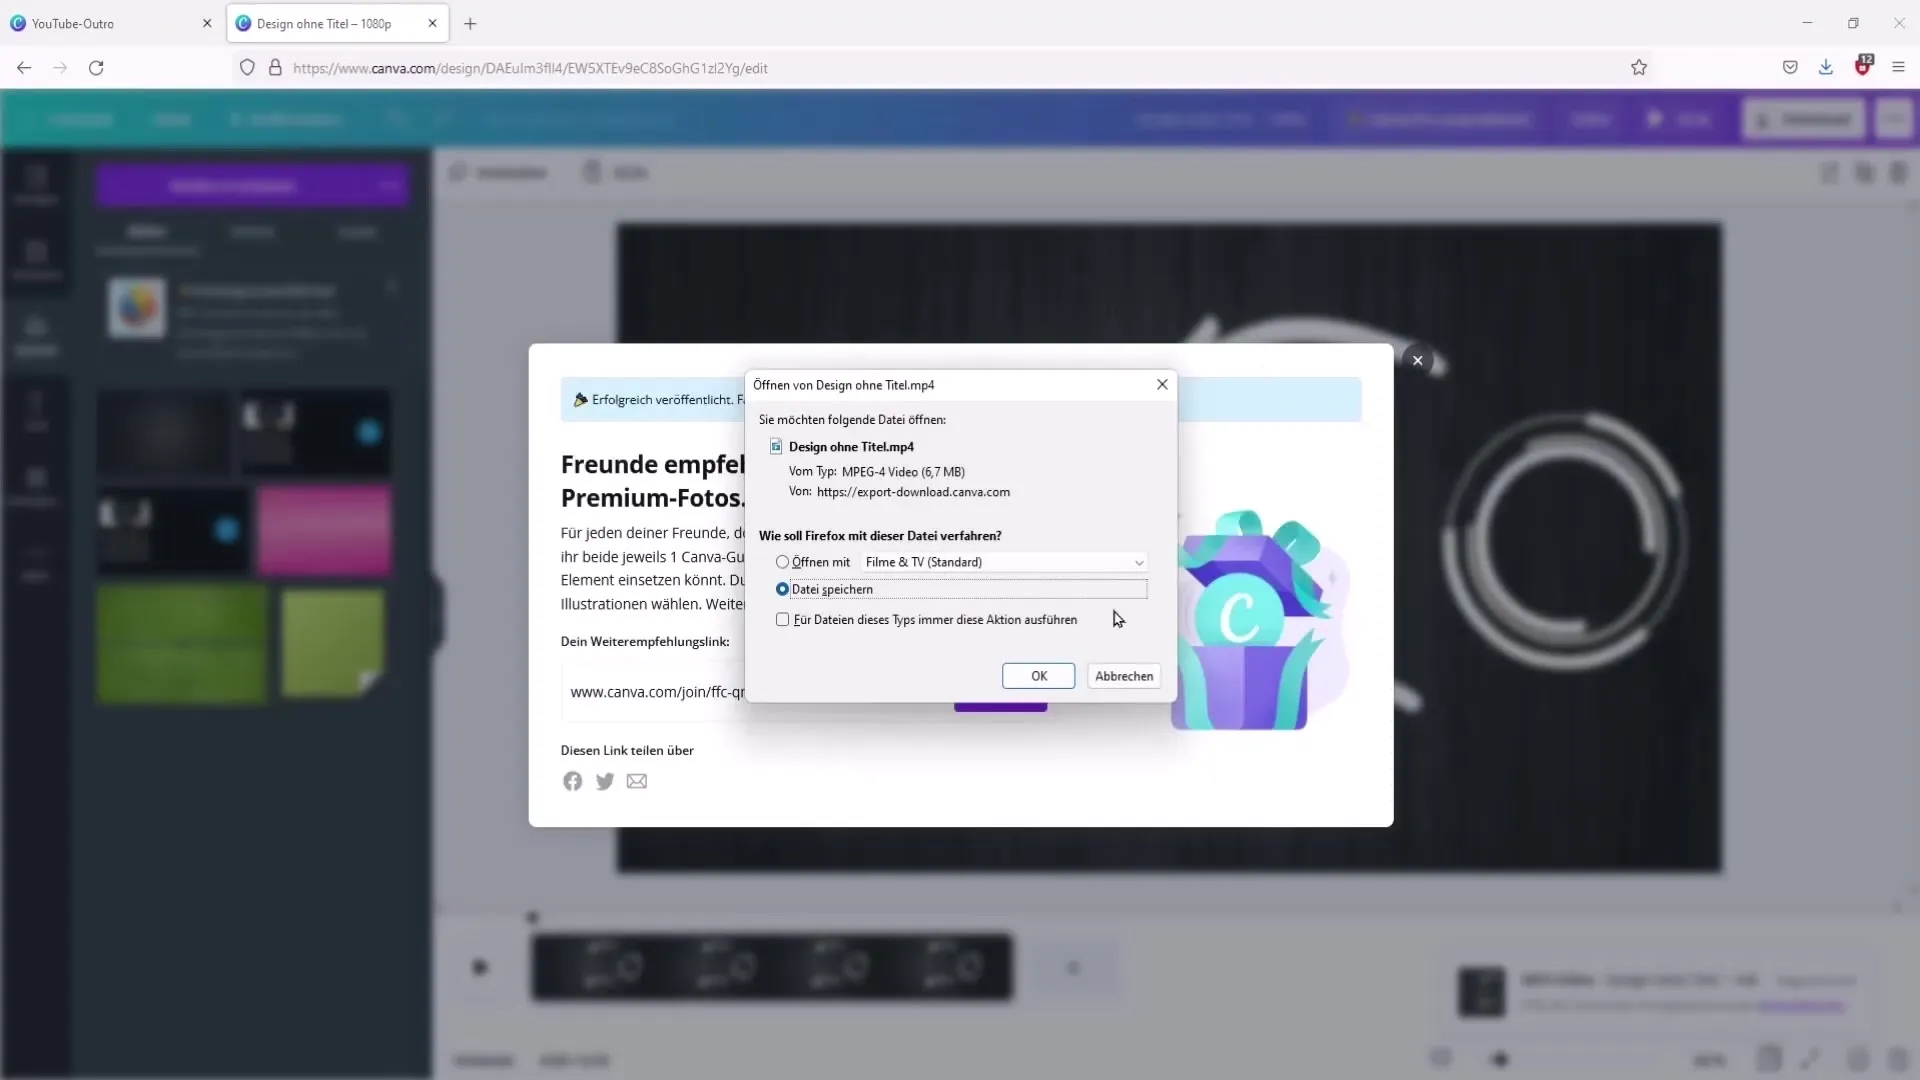The width and height of the screenshot is (1920, 1080).
Task: Share referral link via email icon
Action: (x=637, y=782)
